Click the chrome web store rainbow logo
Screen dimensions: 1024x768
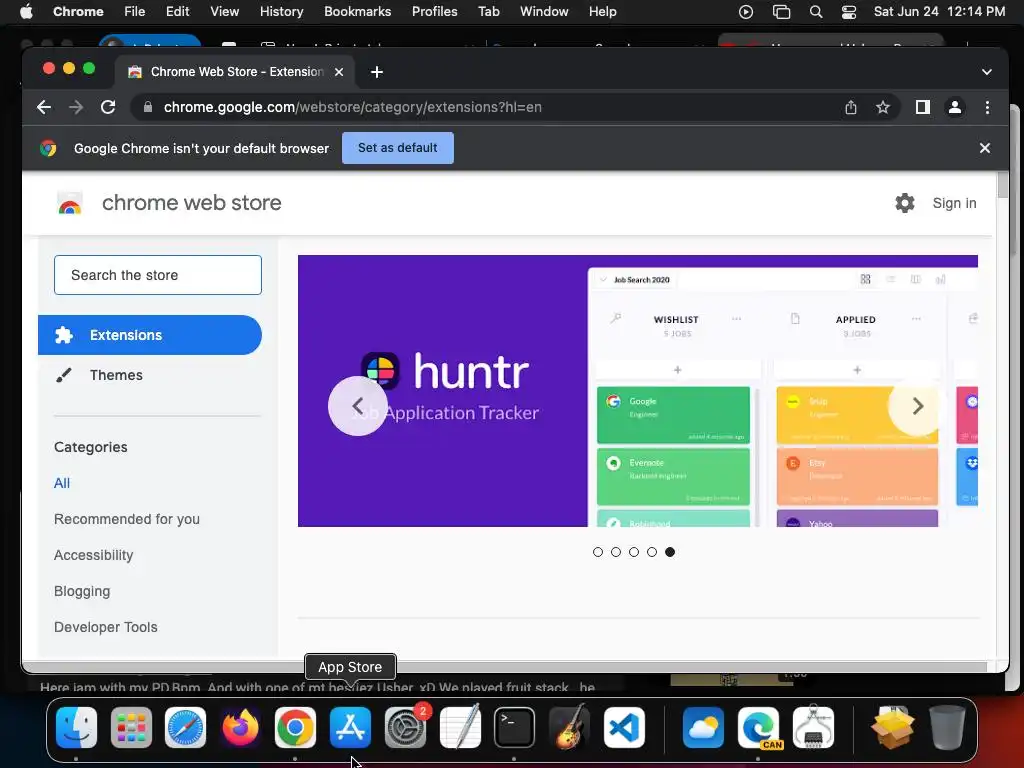pos(70,203)
